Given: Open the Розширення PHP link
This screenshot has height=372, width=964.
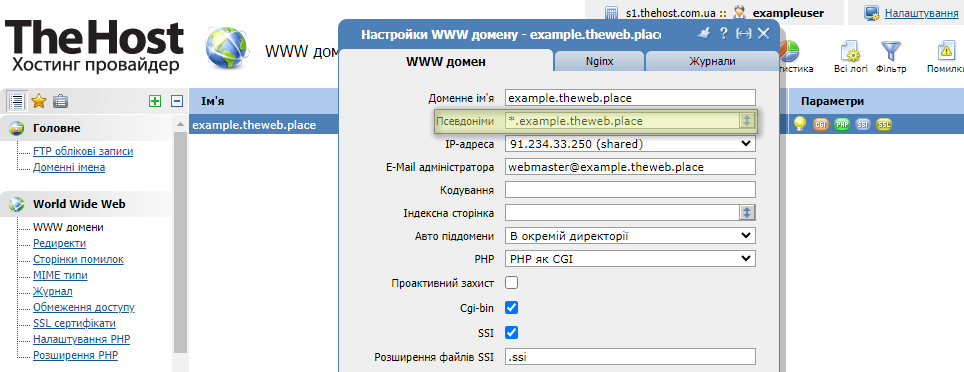Looking at the screenshot, I should [x=76, y=355].
